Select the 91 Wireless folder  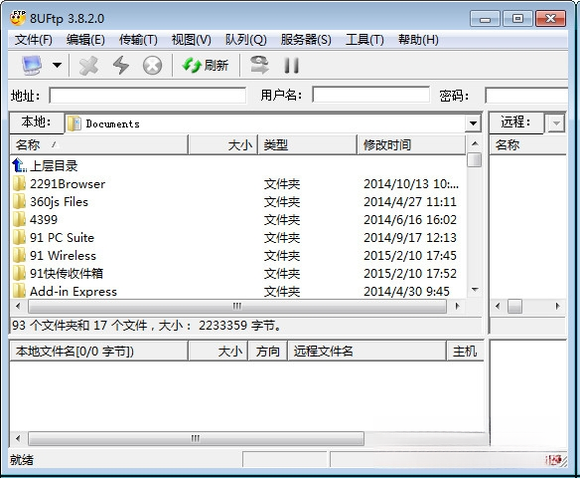click(x=63, y=256)
